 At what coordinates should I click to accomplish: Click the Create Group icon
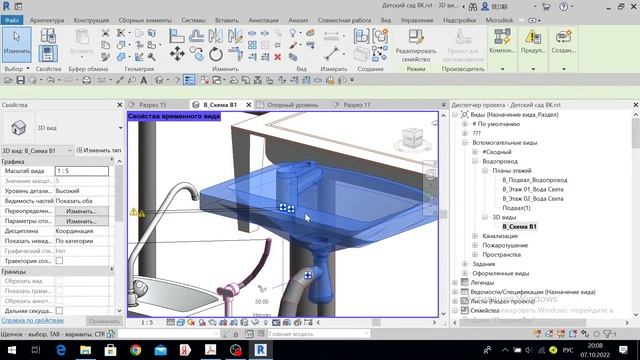(x=380, y=36)
